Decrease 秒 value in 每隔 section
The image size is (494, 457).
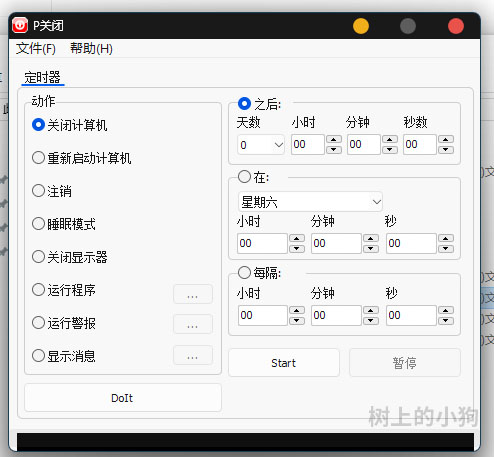(x=446, y=321)
